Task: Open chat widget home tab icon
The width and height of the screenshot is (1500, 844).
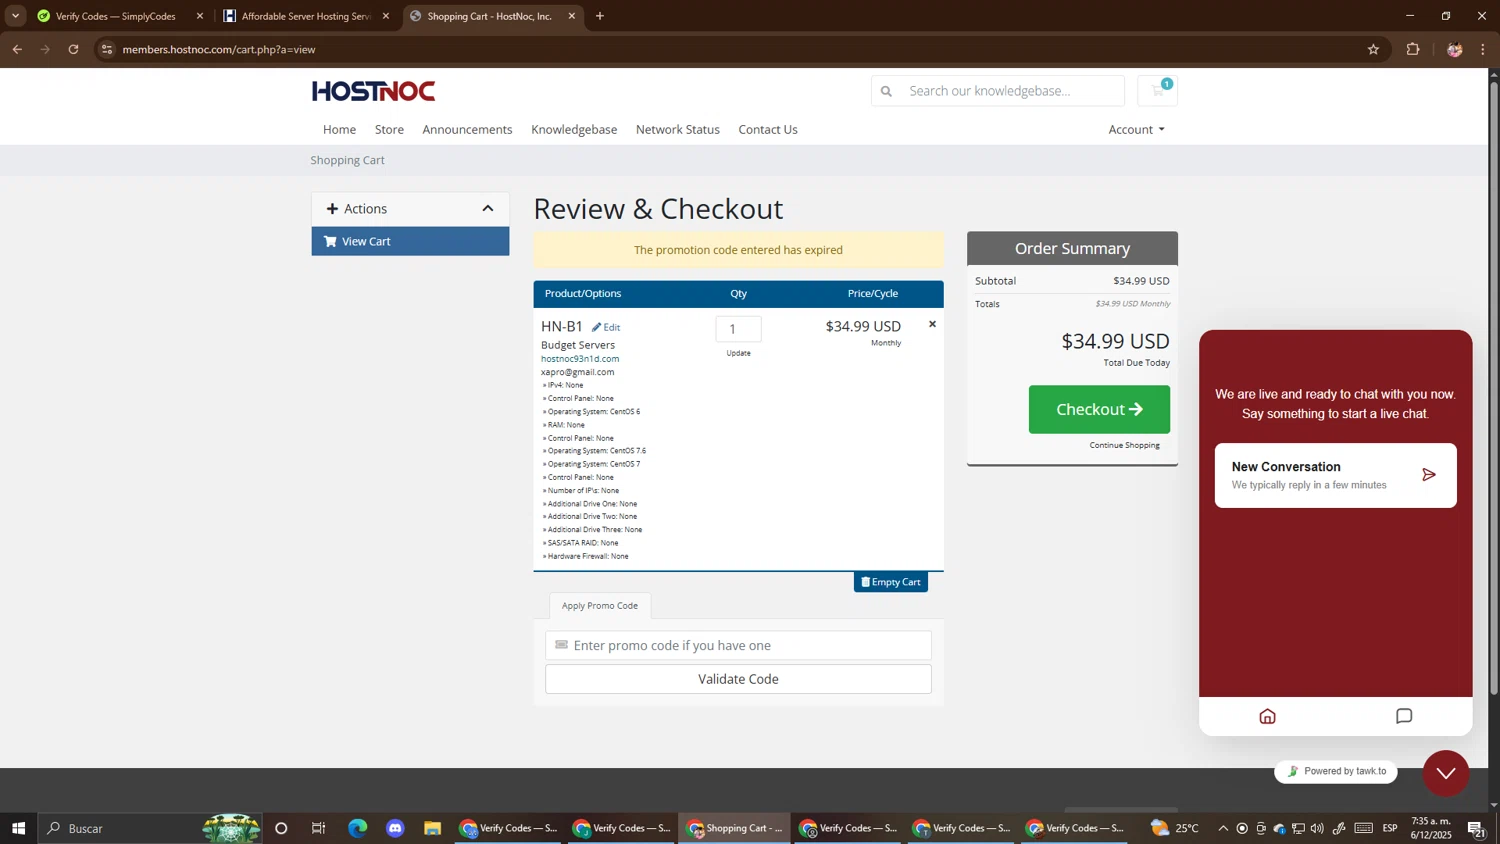Action: 1267,716
